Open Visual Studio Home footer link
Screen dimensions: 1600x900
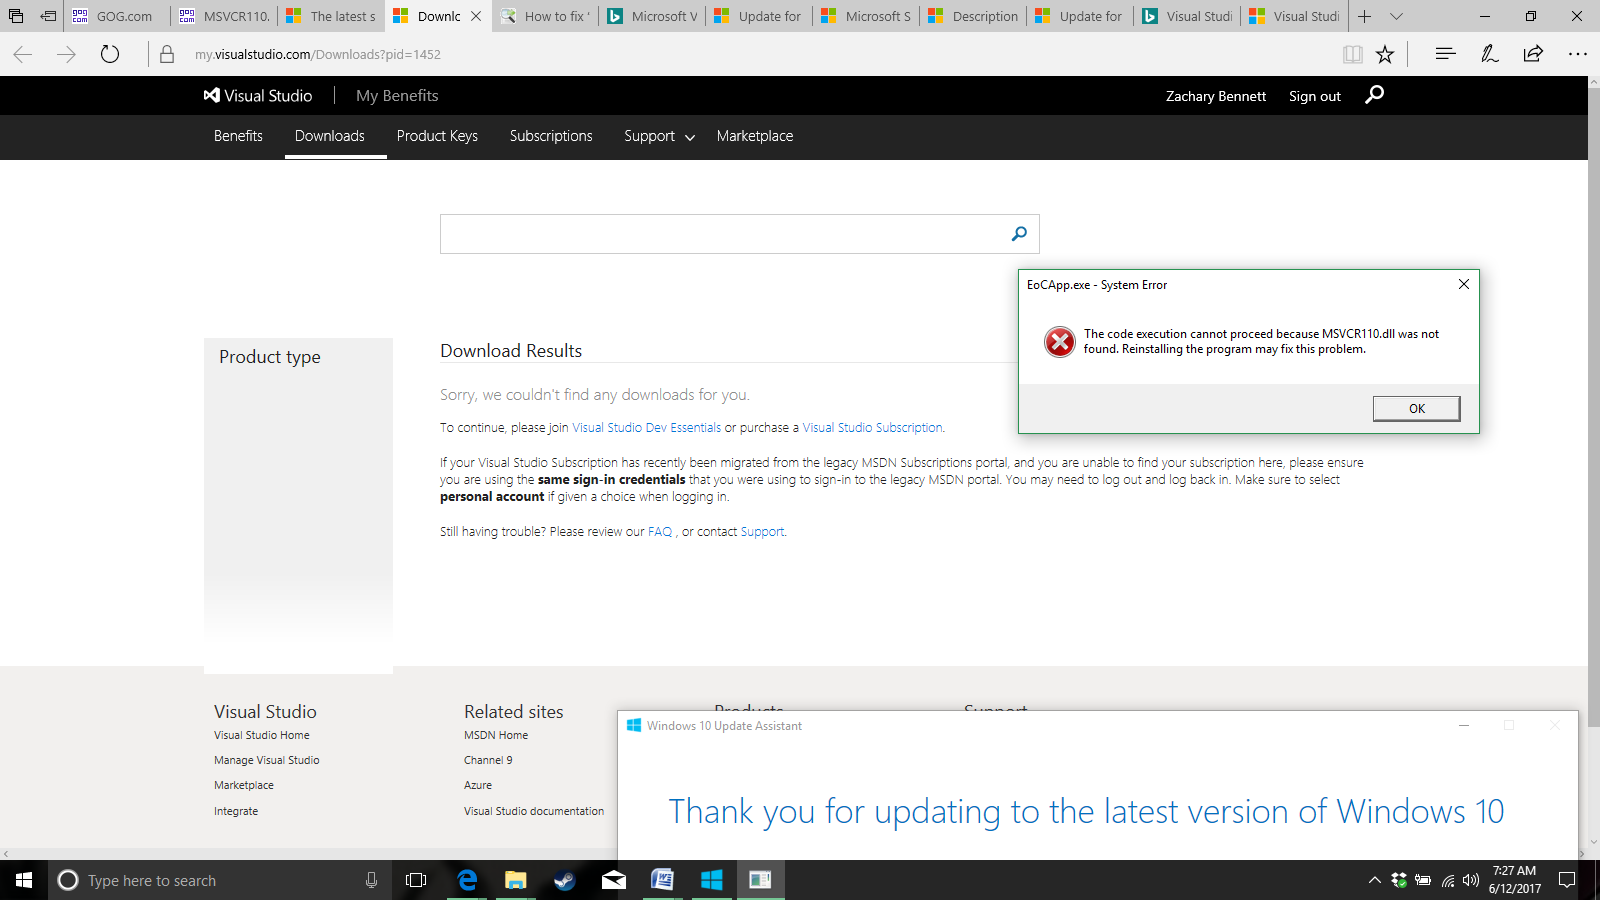[x=262, y=735]
